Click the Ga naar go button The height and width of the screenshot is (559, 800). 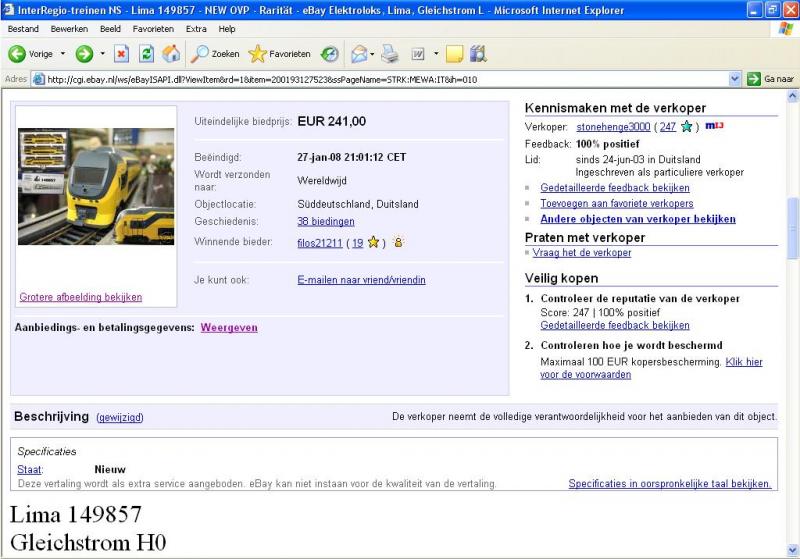coord(771,79)
